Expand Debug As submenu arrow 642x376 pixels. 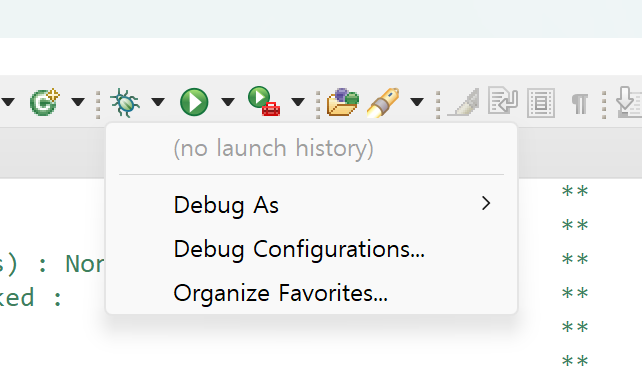coord(486,204)
